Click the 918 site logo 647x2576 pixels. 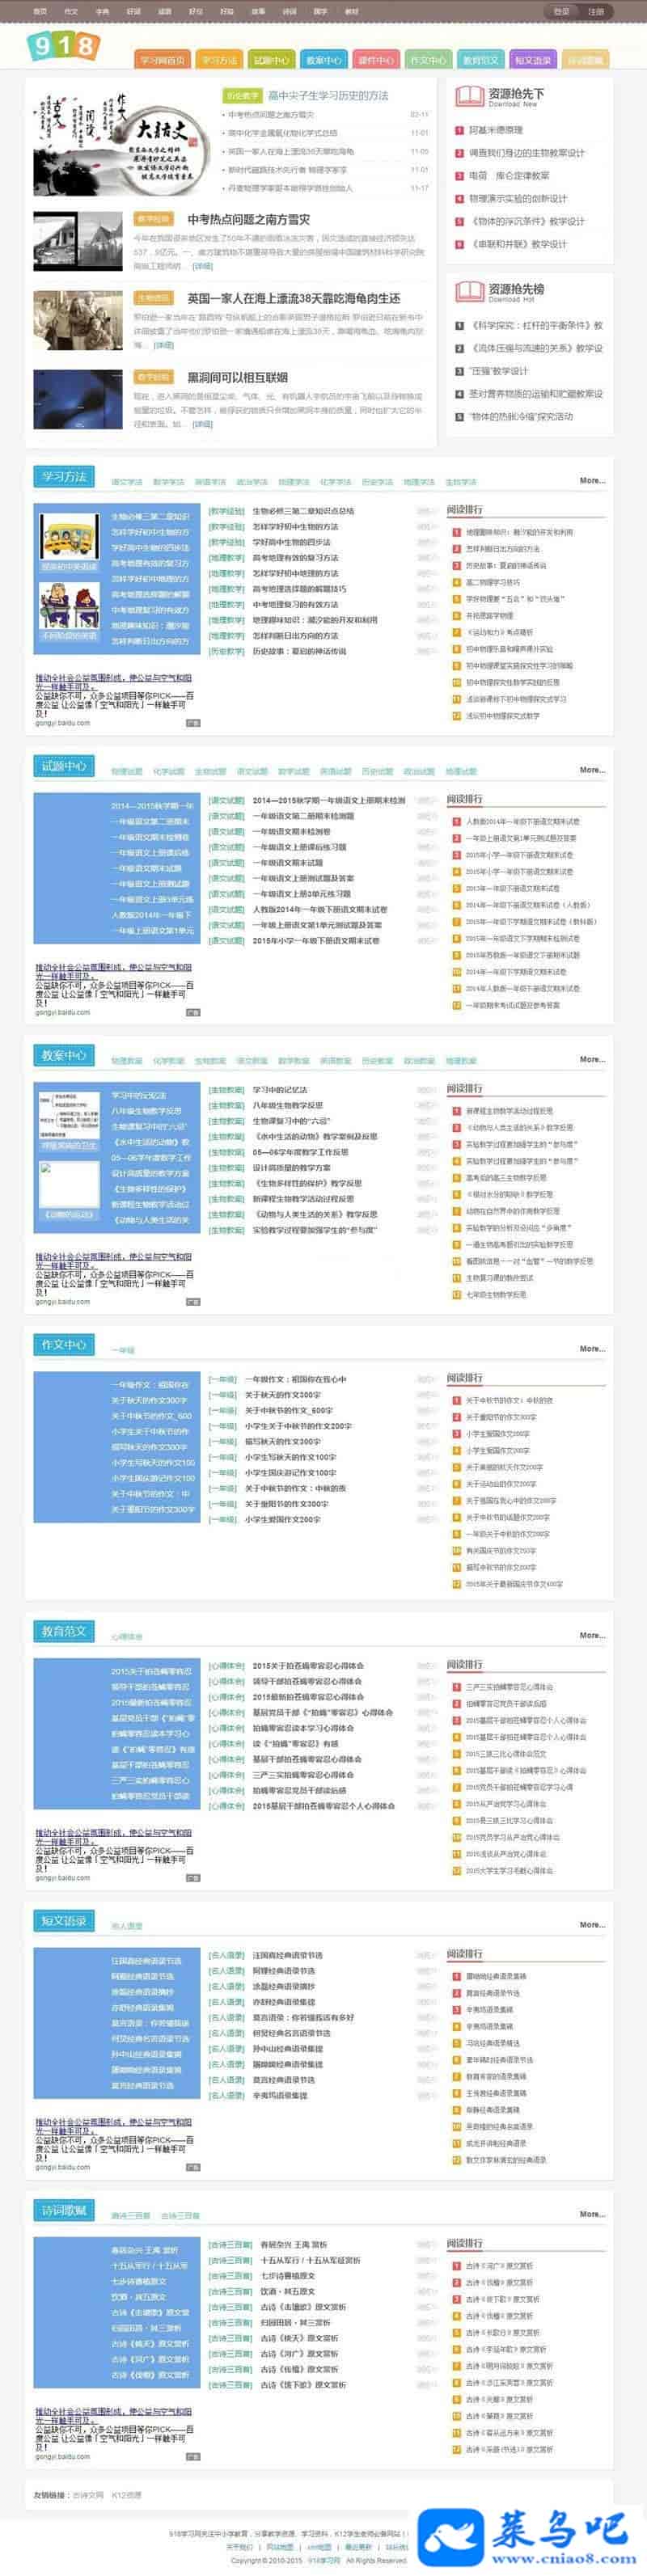pos(63,45)
